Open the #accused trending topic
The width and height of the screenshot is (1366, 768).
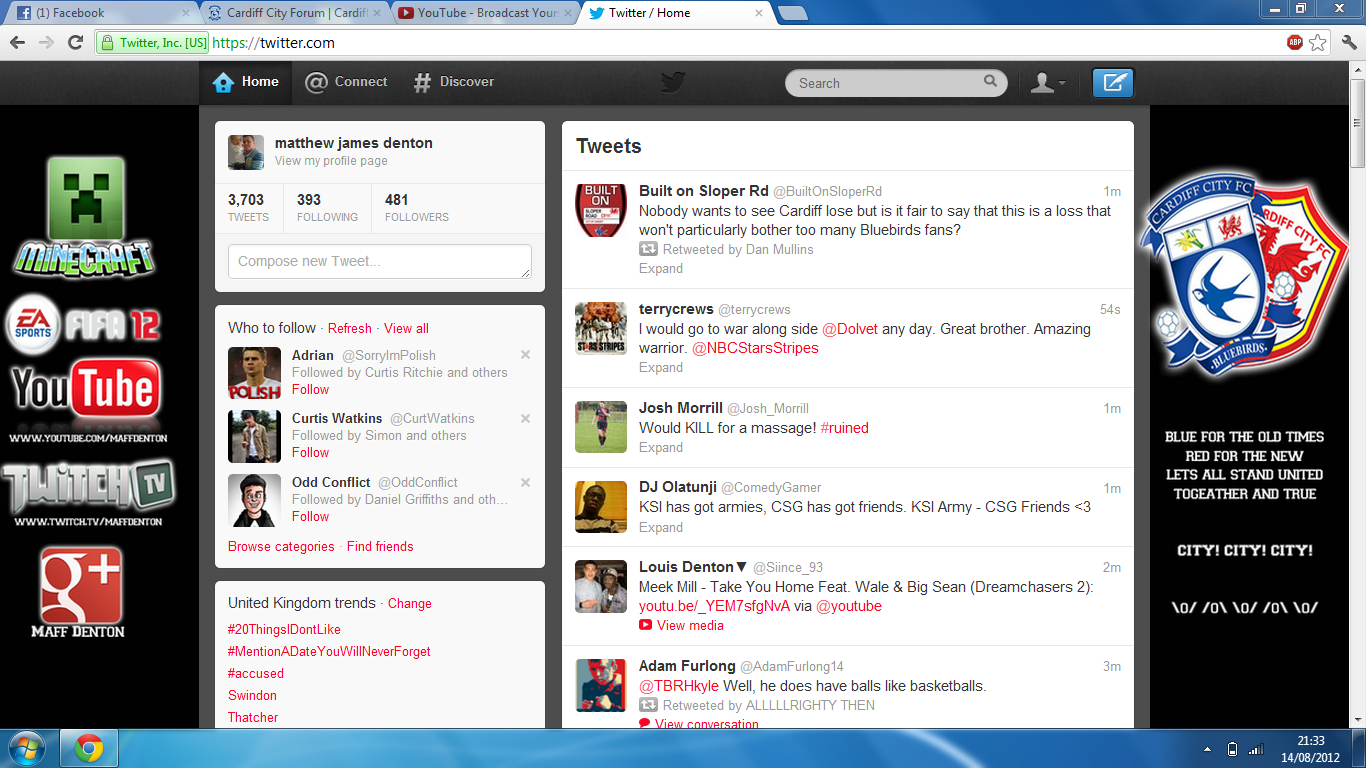(x=256, y=673)
